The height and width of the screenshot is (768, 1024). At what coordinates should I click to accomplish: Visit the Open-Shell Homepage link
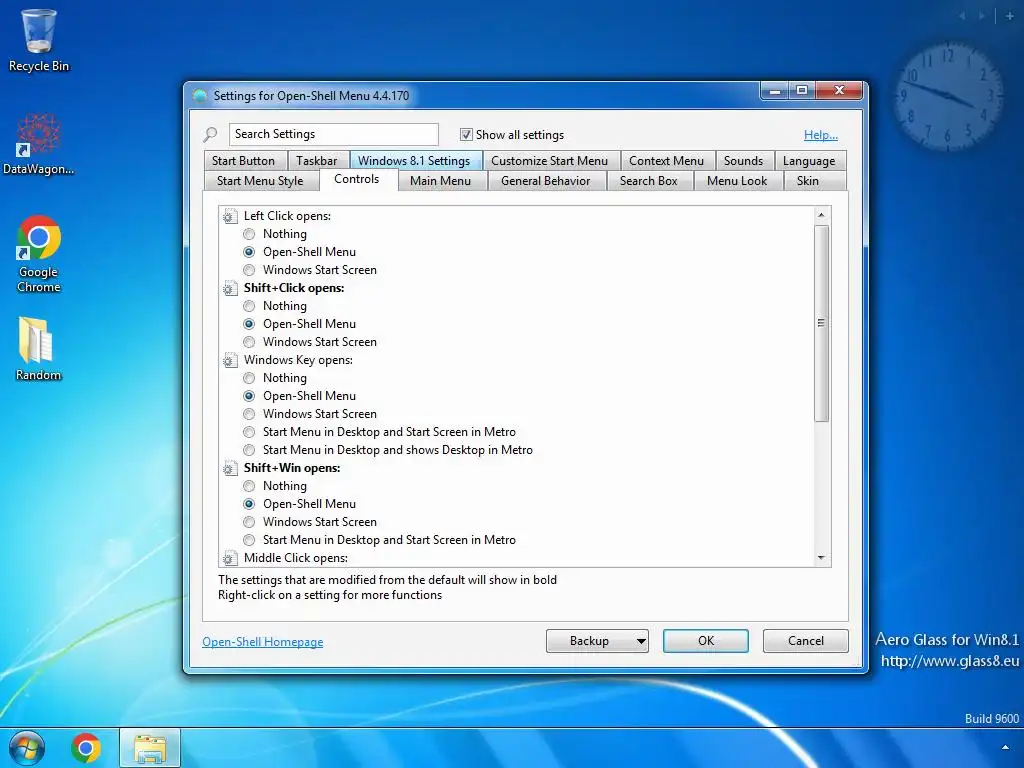[x=263, y=642]
